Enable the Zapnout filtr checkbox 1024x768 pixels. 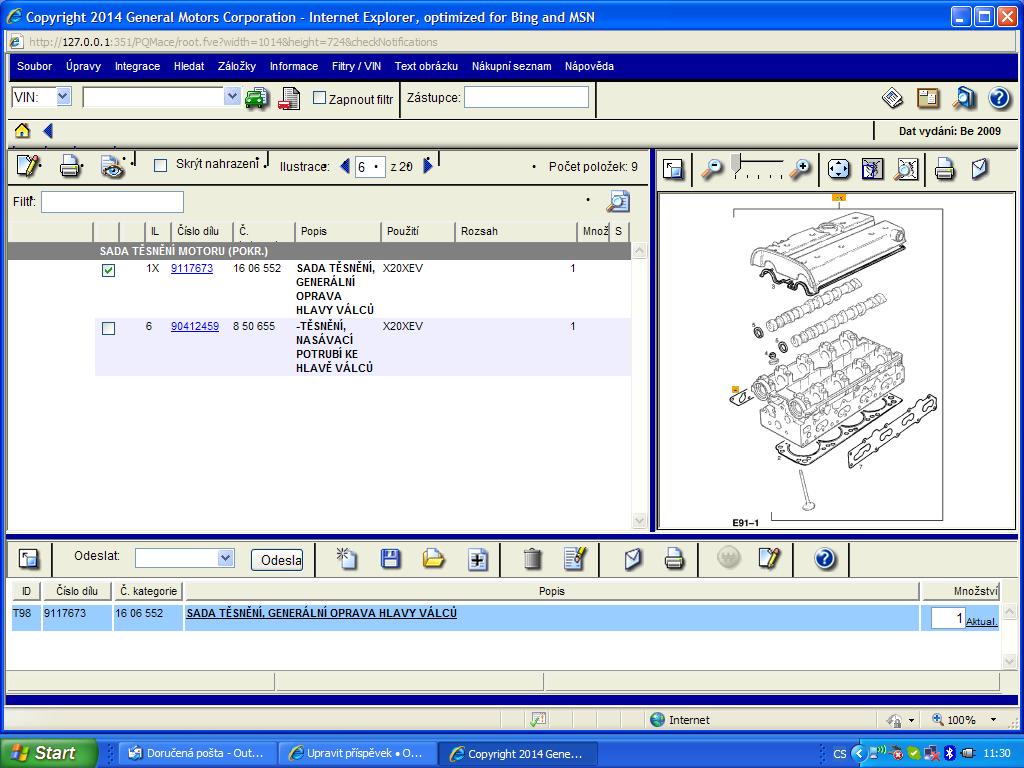320,98
